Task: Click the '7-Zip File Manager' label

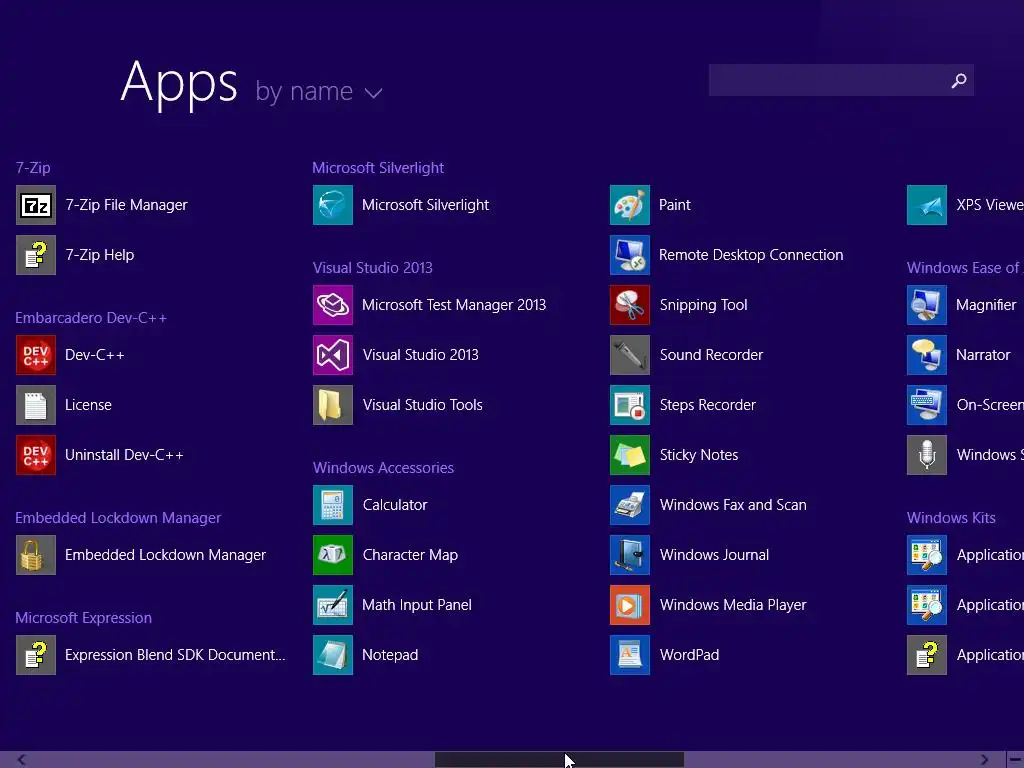Action: click(x=126, y=205)
